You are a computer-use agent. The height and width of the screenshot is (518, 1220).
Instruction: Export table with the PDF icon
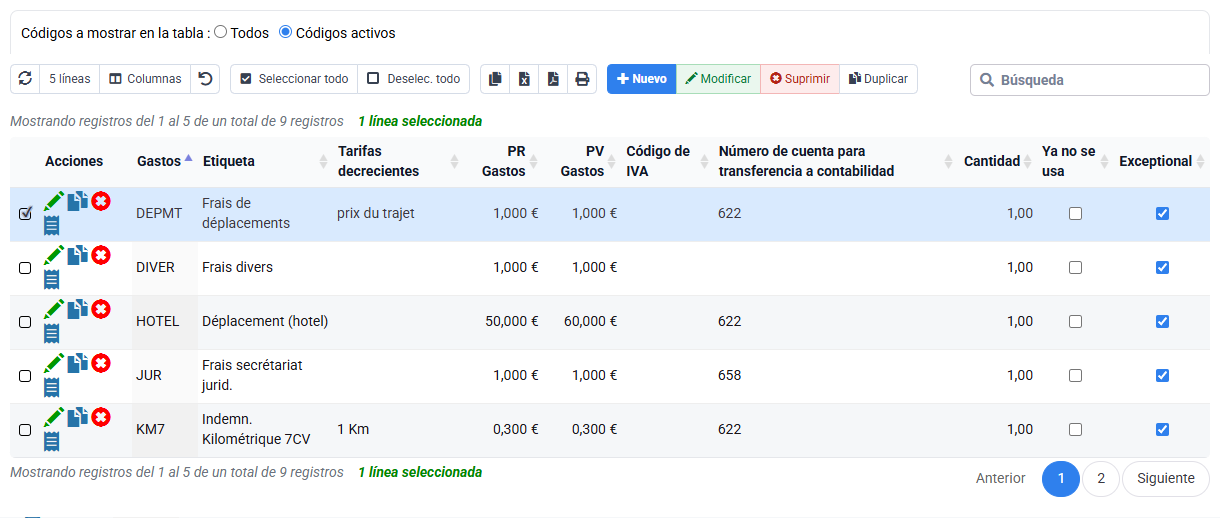[553, 80]
